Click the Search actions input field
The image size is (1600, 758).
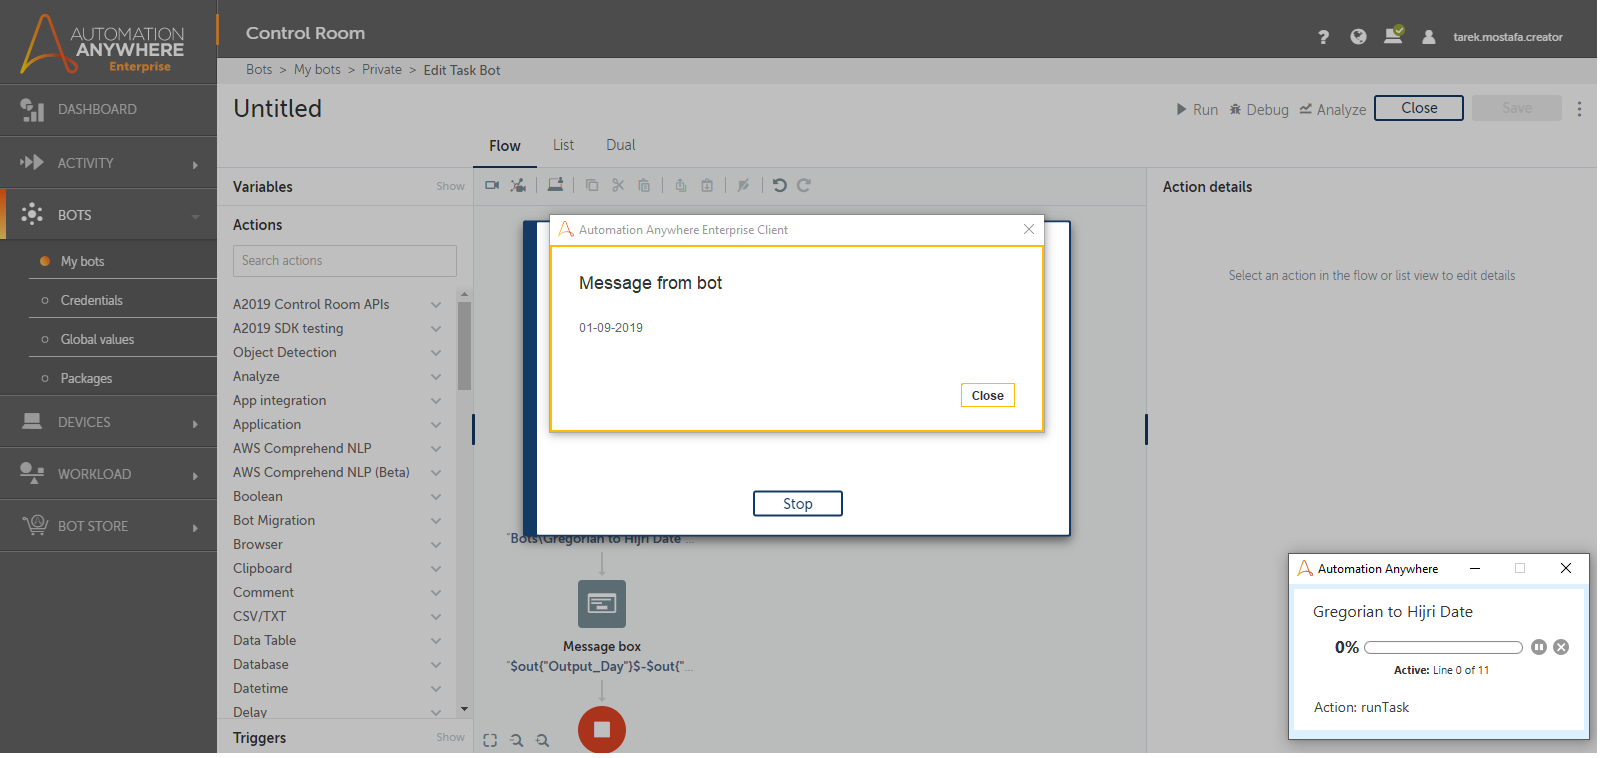(344, 261)
